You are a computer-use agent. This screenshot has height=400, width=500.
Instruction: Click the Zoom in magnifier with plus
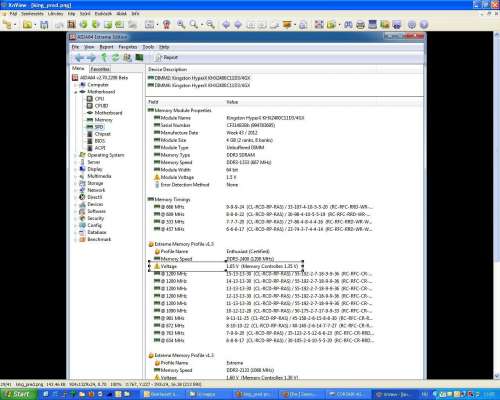[181, 24]
